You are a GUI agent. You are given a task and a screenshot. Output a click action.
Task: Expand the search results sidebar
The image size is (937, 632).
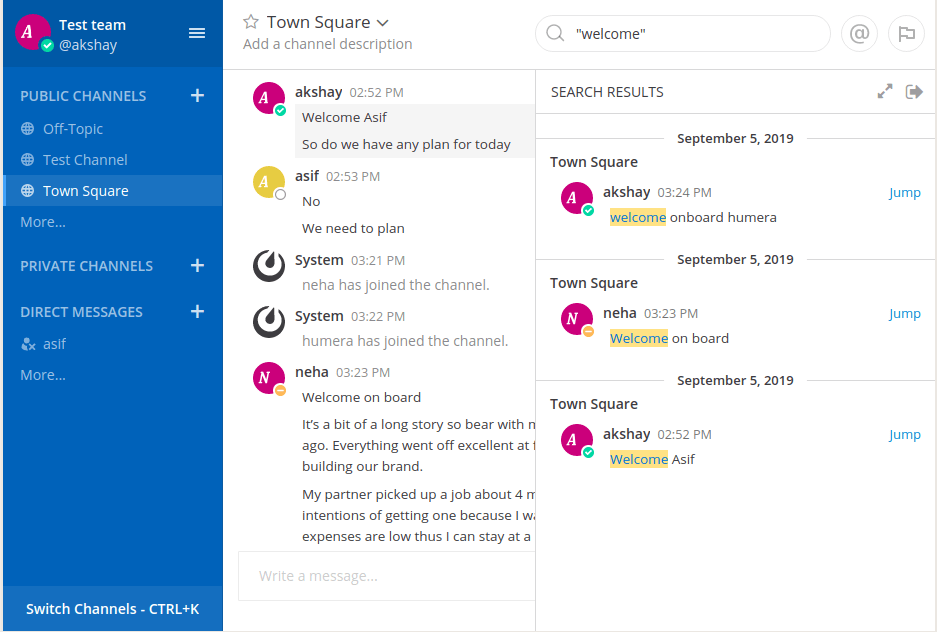tap(885, 92)
